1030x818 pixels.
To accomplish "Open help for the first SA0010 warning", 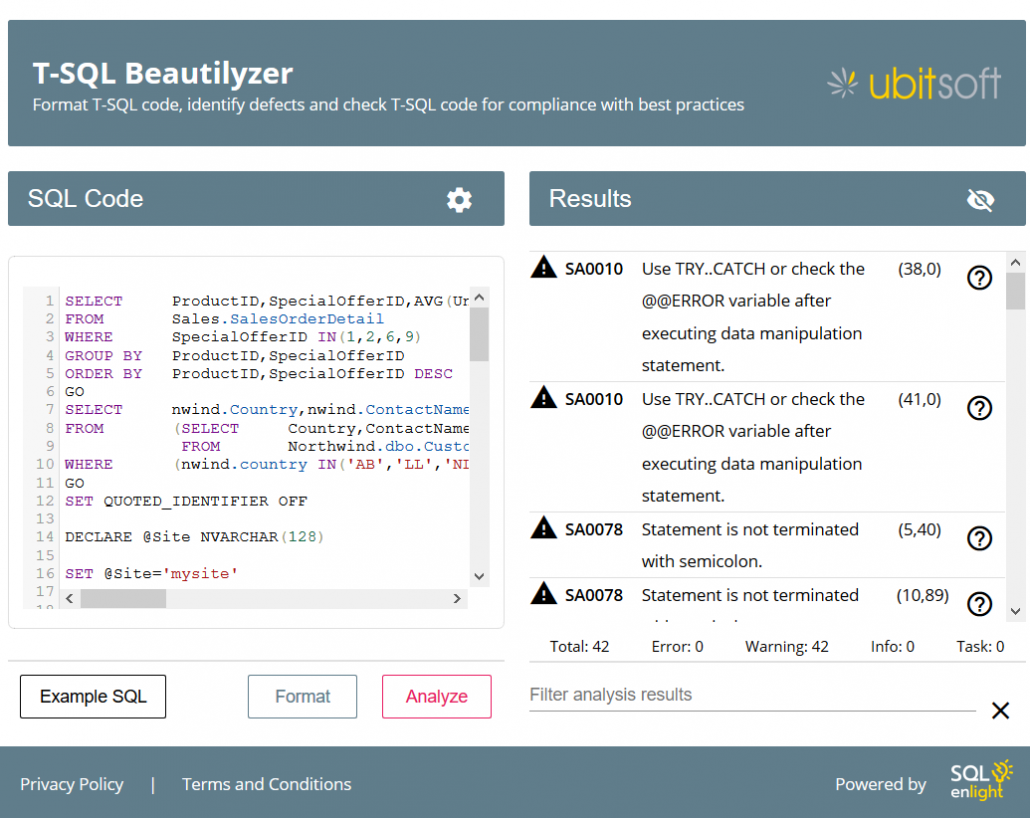I will (978, 278).
